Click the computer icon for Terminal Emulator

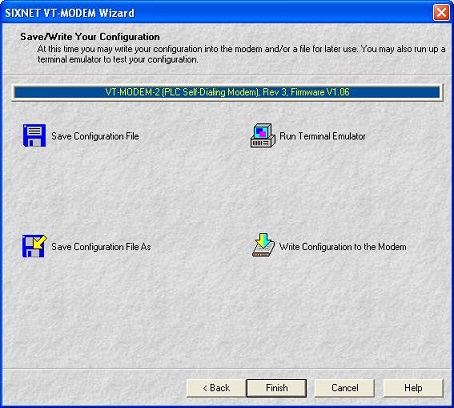(x=263, y=135)
